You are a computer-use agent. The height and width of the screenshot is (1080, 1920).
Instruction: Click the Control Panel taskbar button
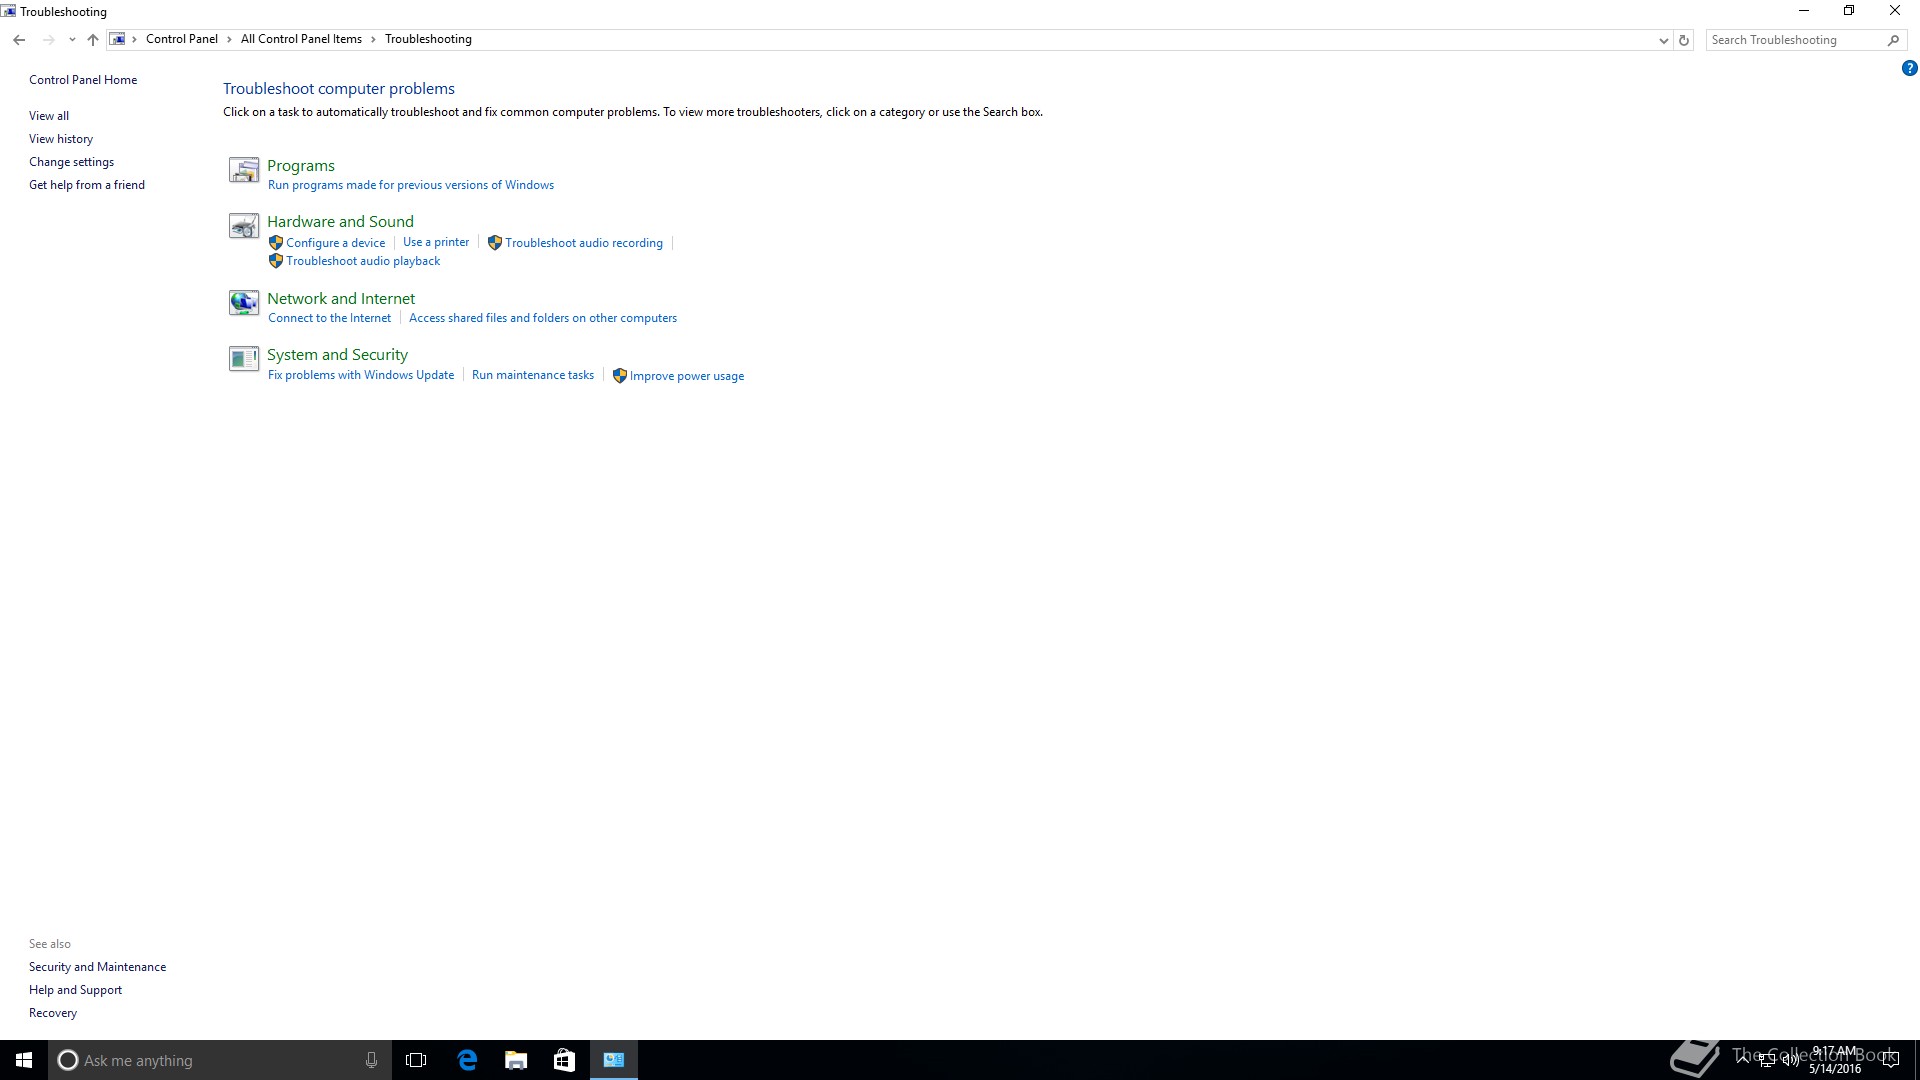(x=614, y=1060)
